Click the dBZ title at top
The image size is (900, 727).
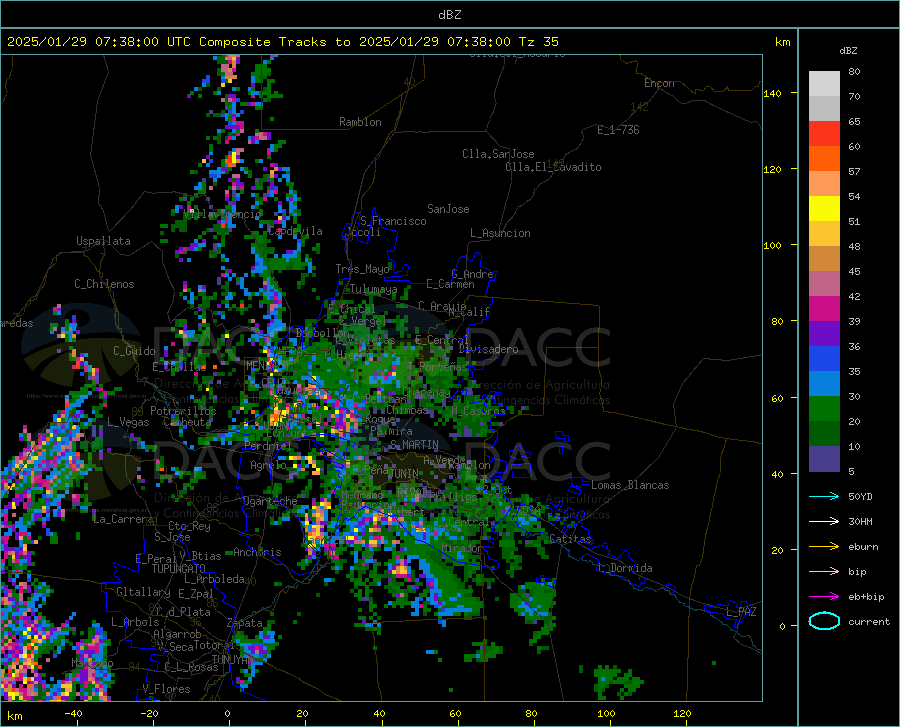tap(449, 15)
